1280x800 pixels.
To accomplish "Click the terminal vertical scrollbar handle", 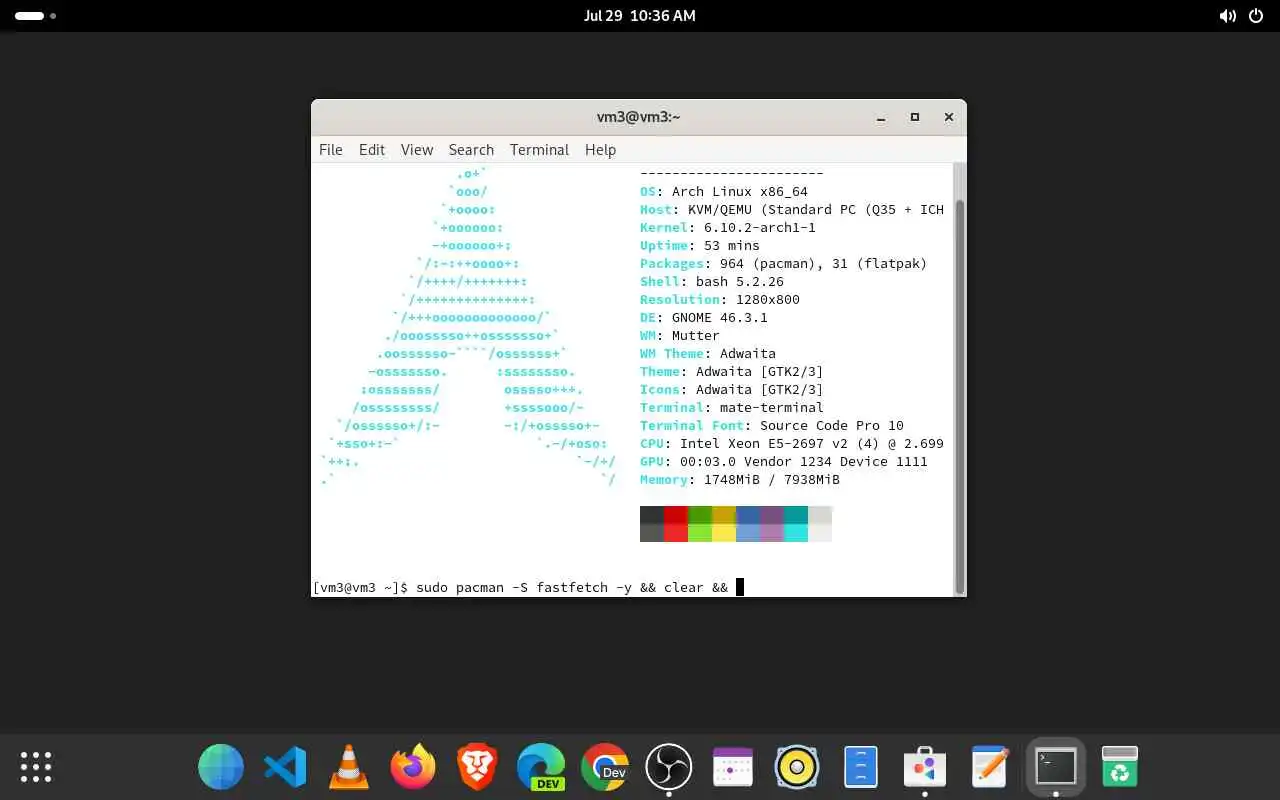I will [960, 396].
